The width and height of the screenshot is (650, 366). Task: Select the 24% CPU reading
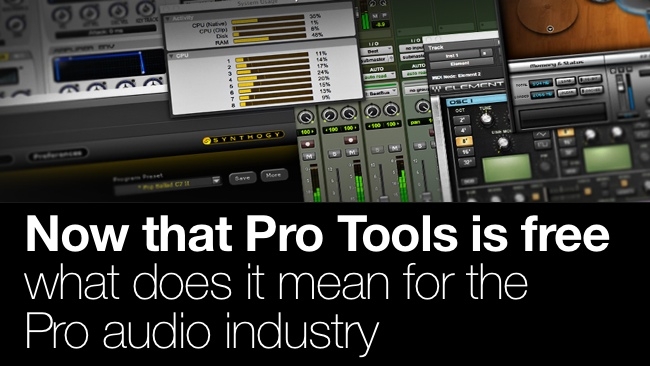(x=323, y=72)
